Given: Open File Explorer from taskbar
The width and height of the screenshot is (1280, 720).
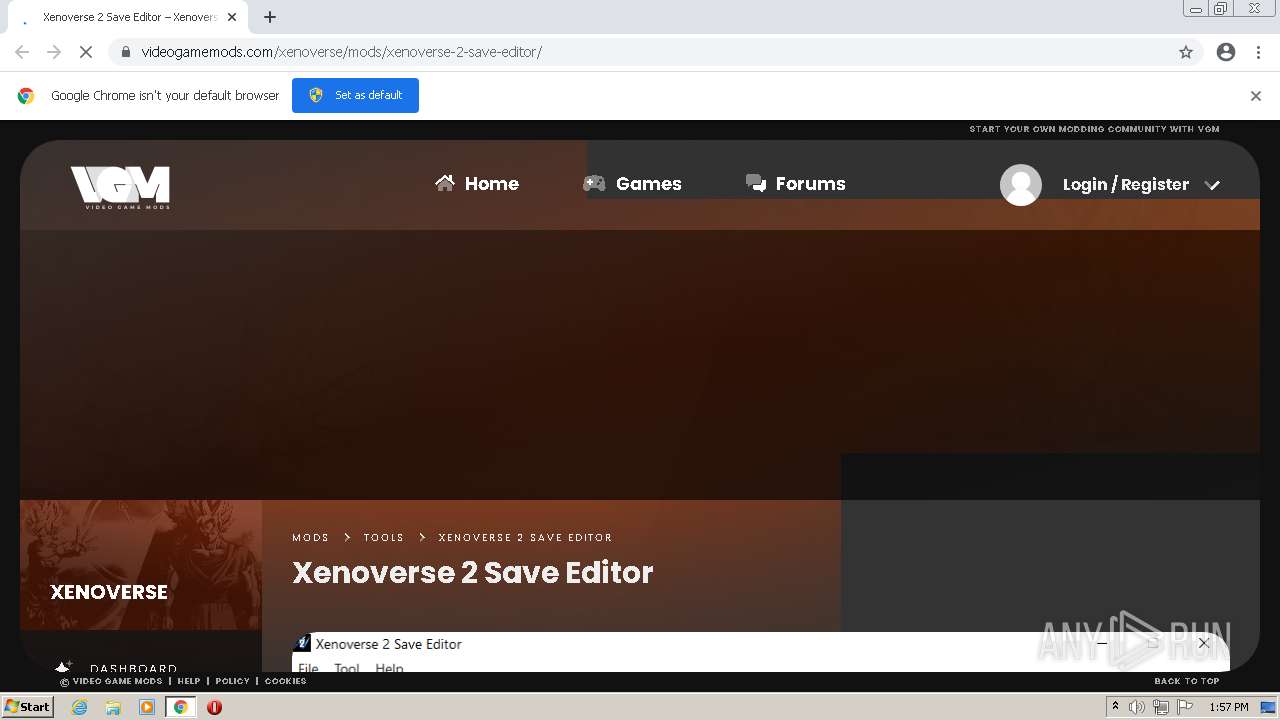Looking at the screenshot, I should tap(113, 707).
